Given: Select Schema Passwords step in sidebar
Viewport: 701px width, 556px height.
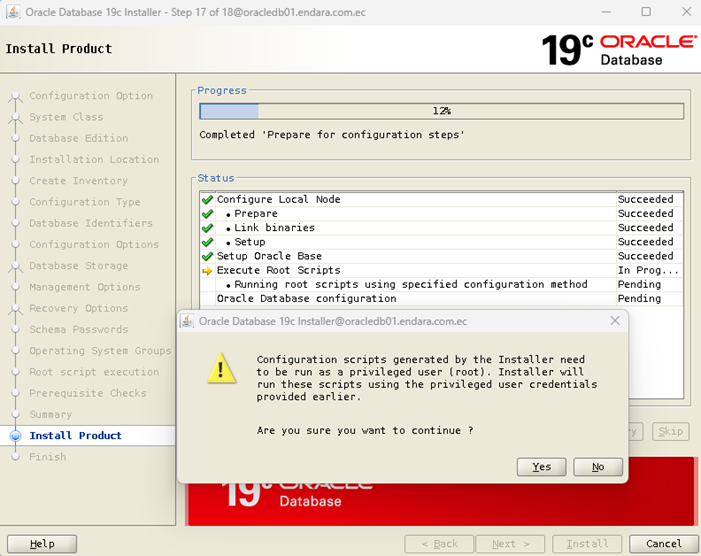Looking at the screenshot, I should (79, 329).
